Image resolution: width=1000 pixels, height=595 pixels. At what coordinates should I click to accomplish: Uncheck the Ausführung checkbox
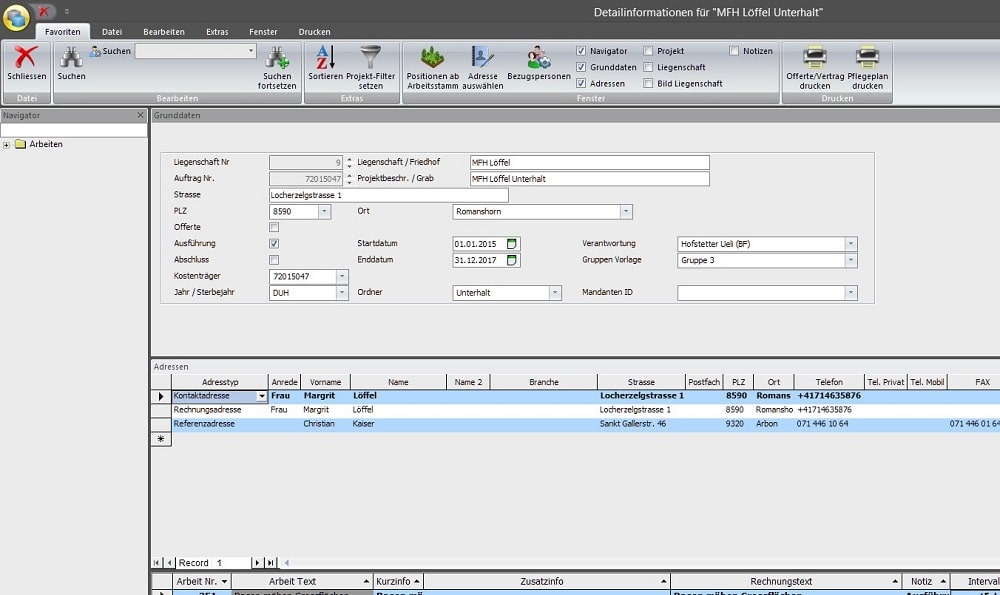[274, 244]
